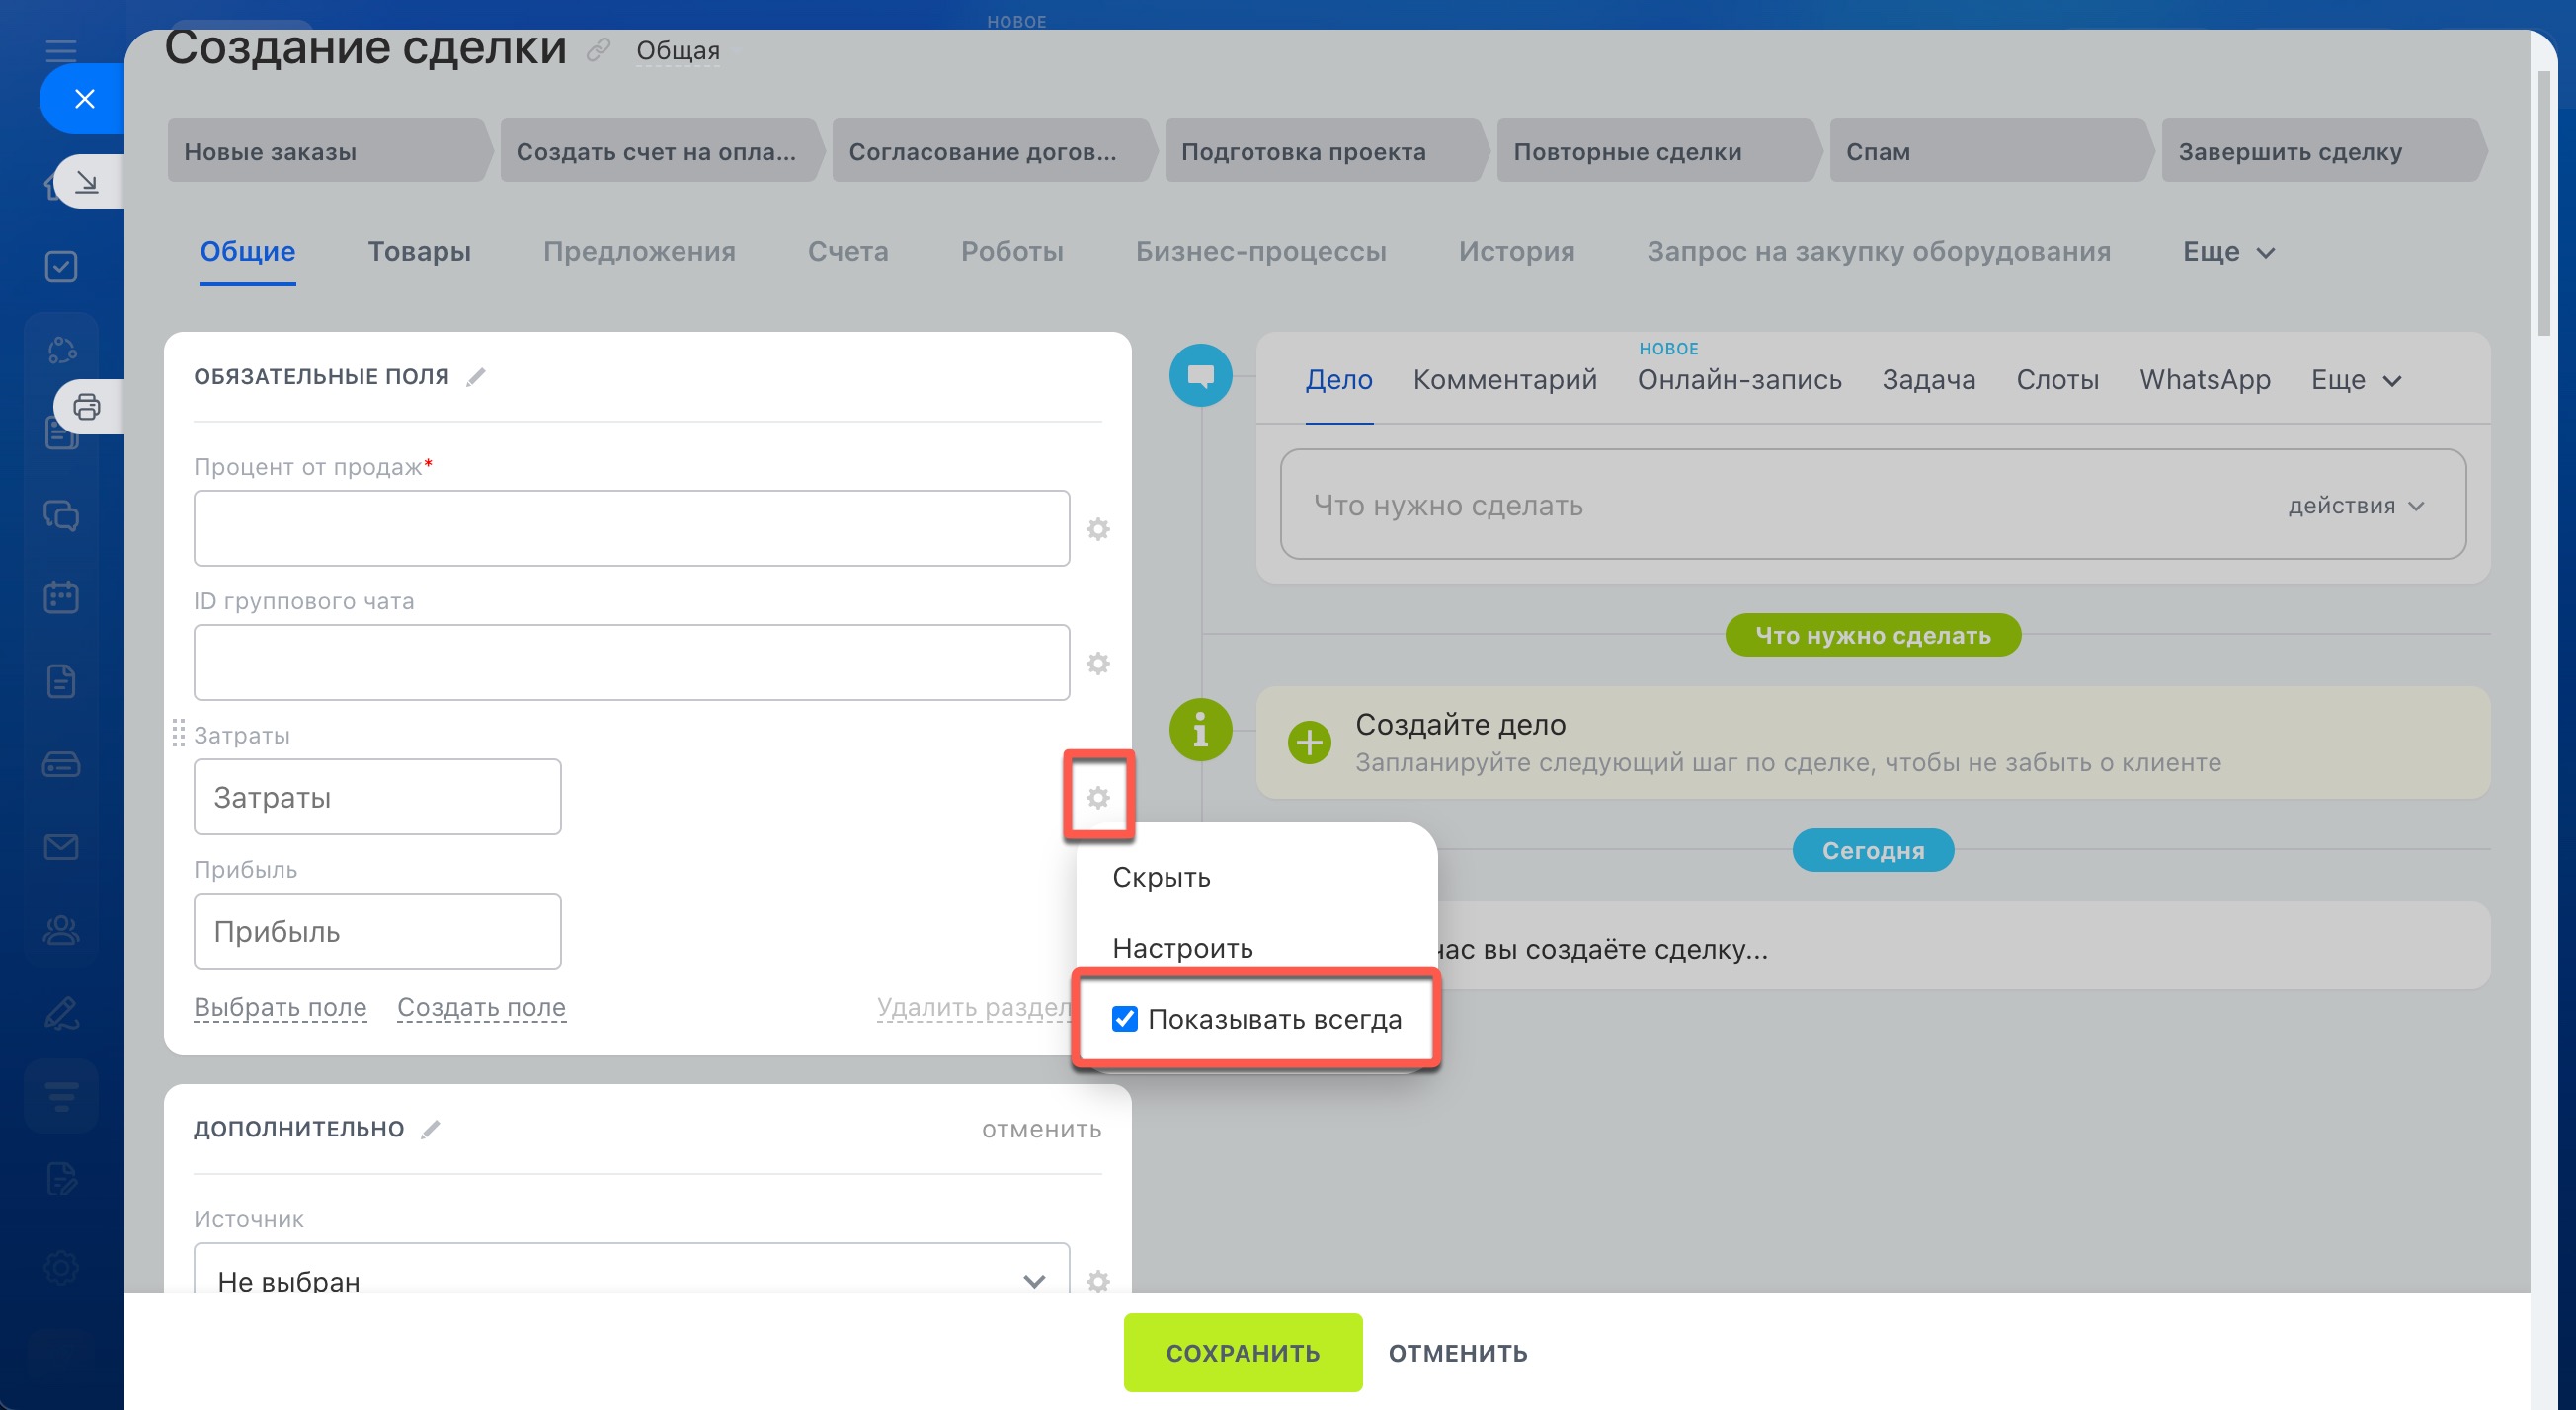The height and width of the screenshot is (1410, 2576).
Task: Click the Удалить раздел link
Action: (975, 1007)
